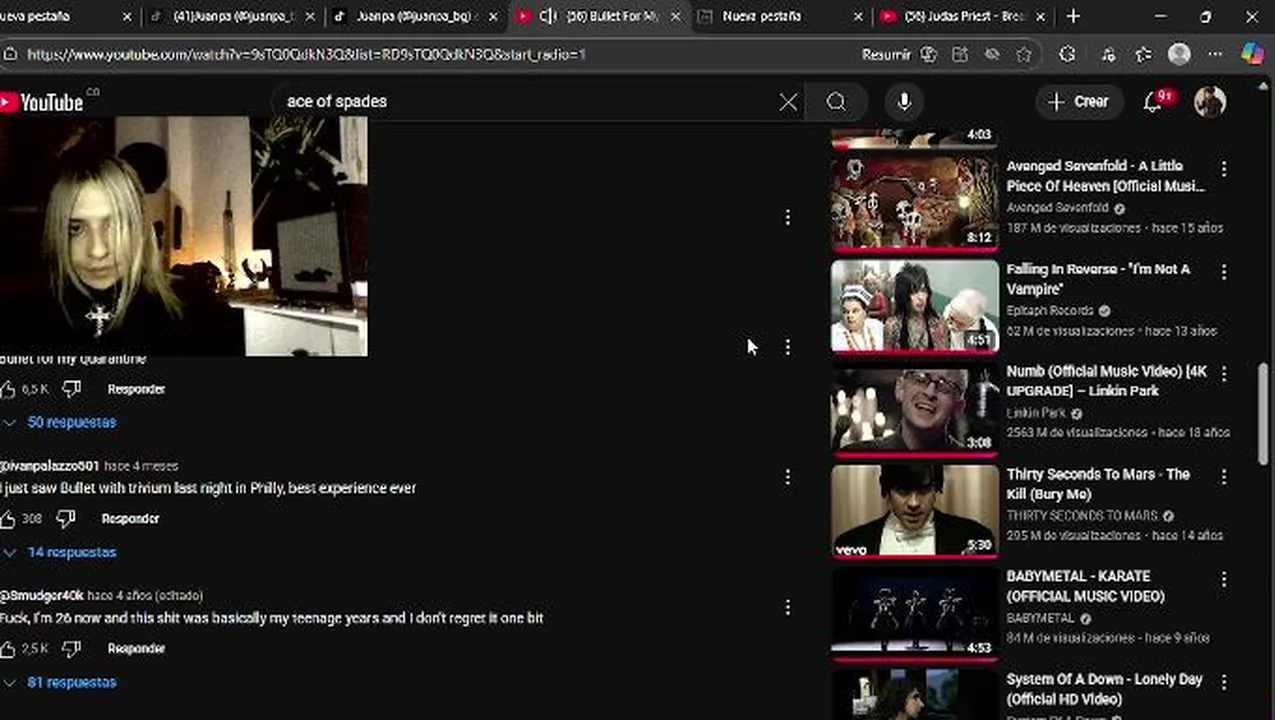Dislike the @Smudger40k comment
Screen dimensions: 1275x720
pyautogui.click(x=72, y=649)
